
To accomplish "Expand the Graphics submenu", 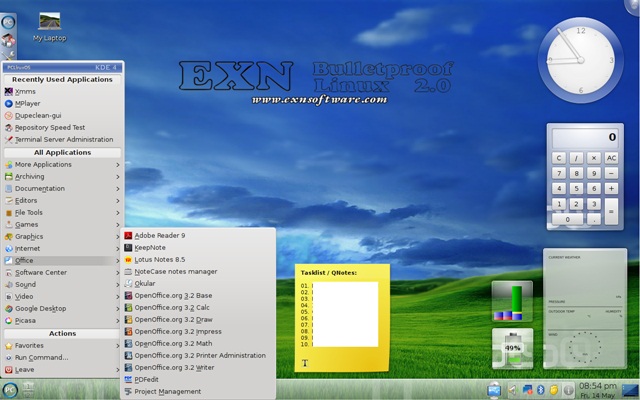I will pyautogui.click(x=62, y=236).
